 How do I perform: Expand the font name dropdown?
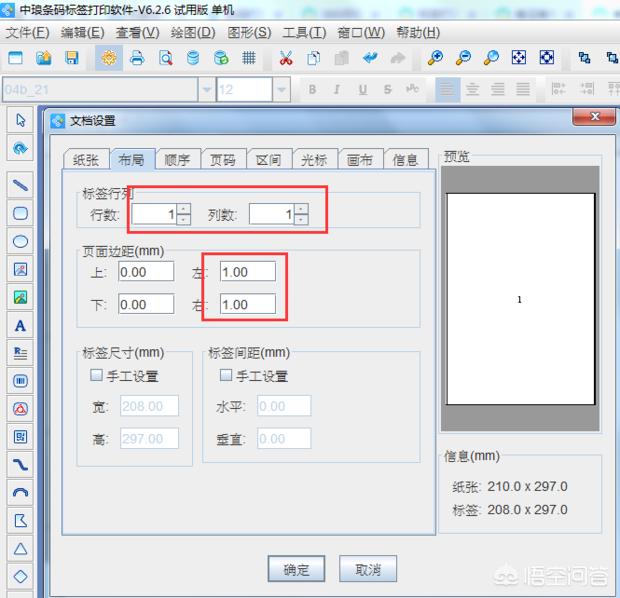tap(207, 90)
